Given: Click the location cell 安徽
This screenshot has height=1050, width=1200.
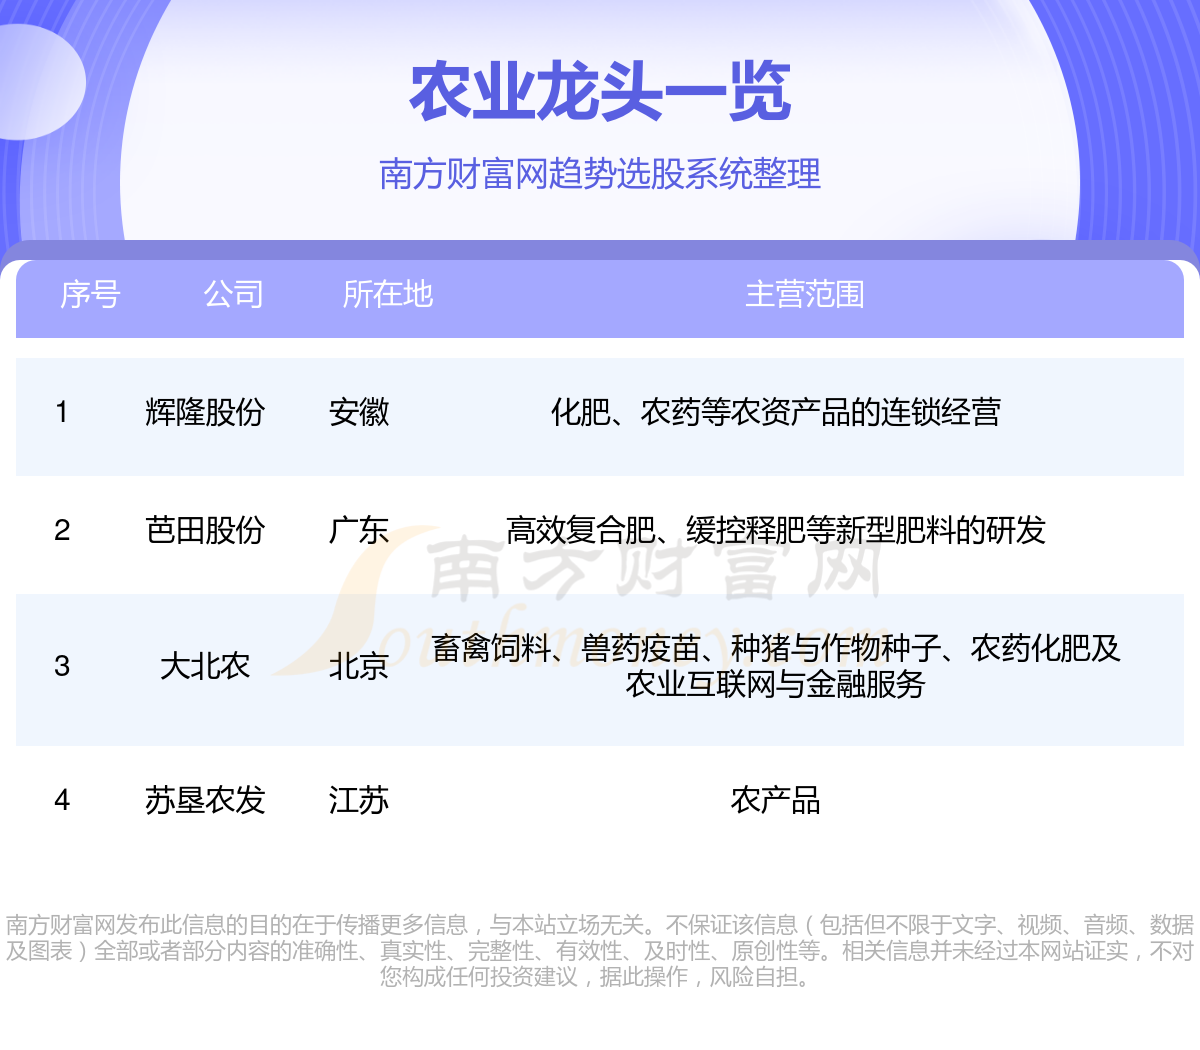Looking at the screenshot, I should [x=359, y=412].
